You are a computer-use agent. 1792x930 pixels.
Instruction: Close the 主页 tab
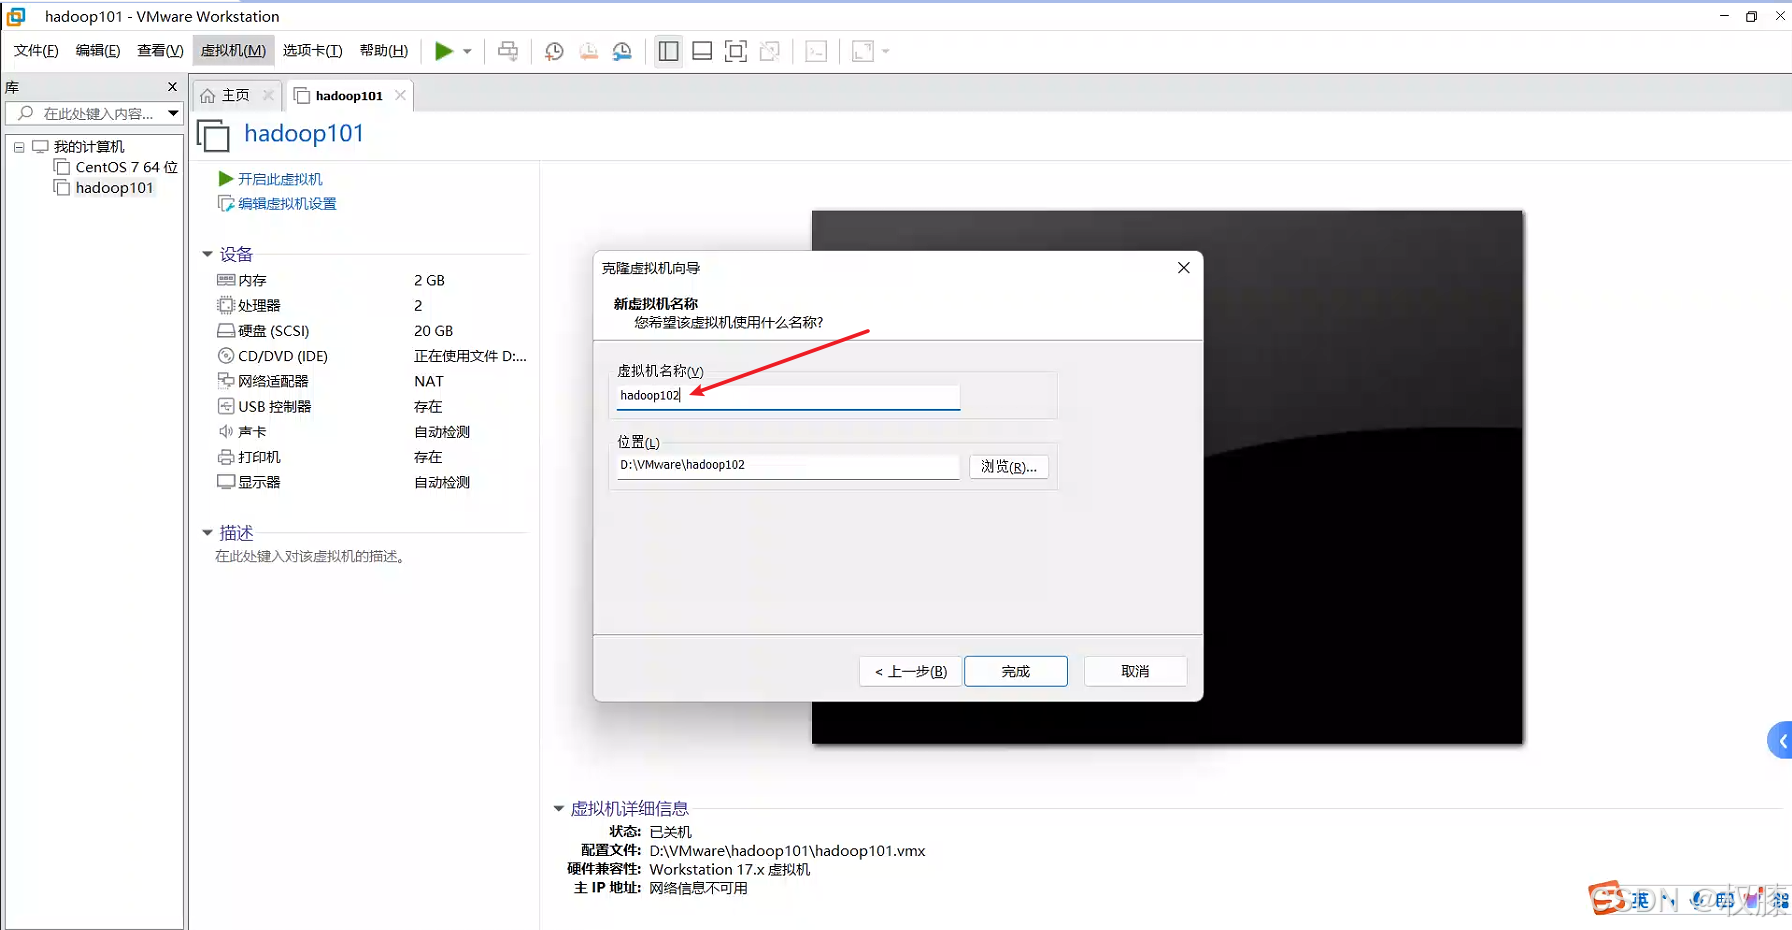pyautogui.click(x=268, y=95)
